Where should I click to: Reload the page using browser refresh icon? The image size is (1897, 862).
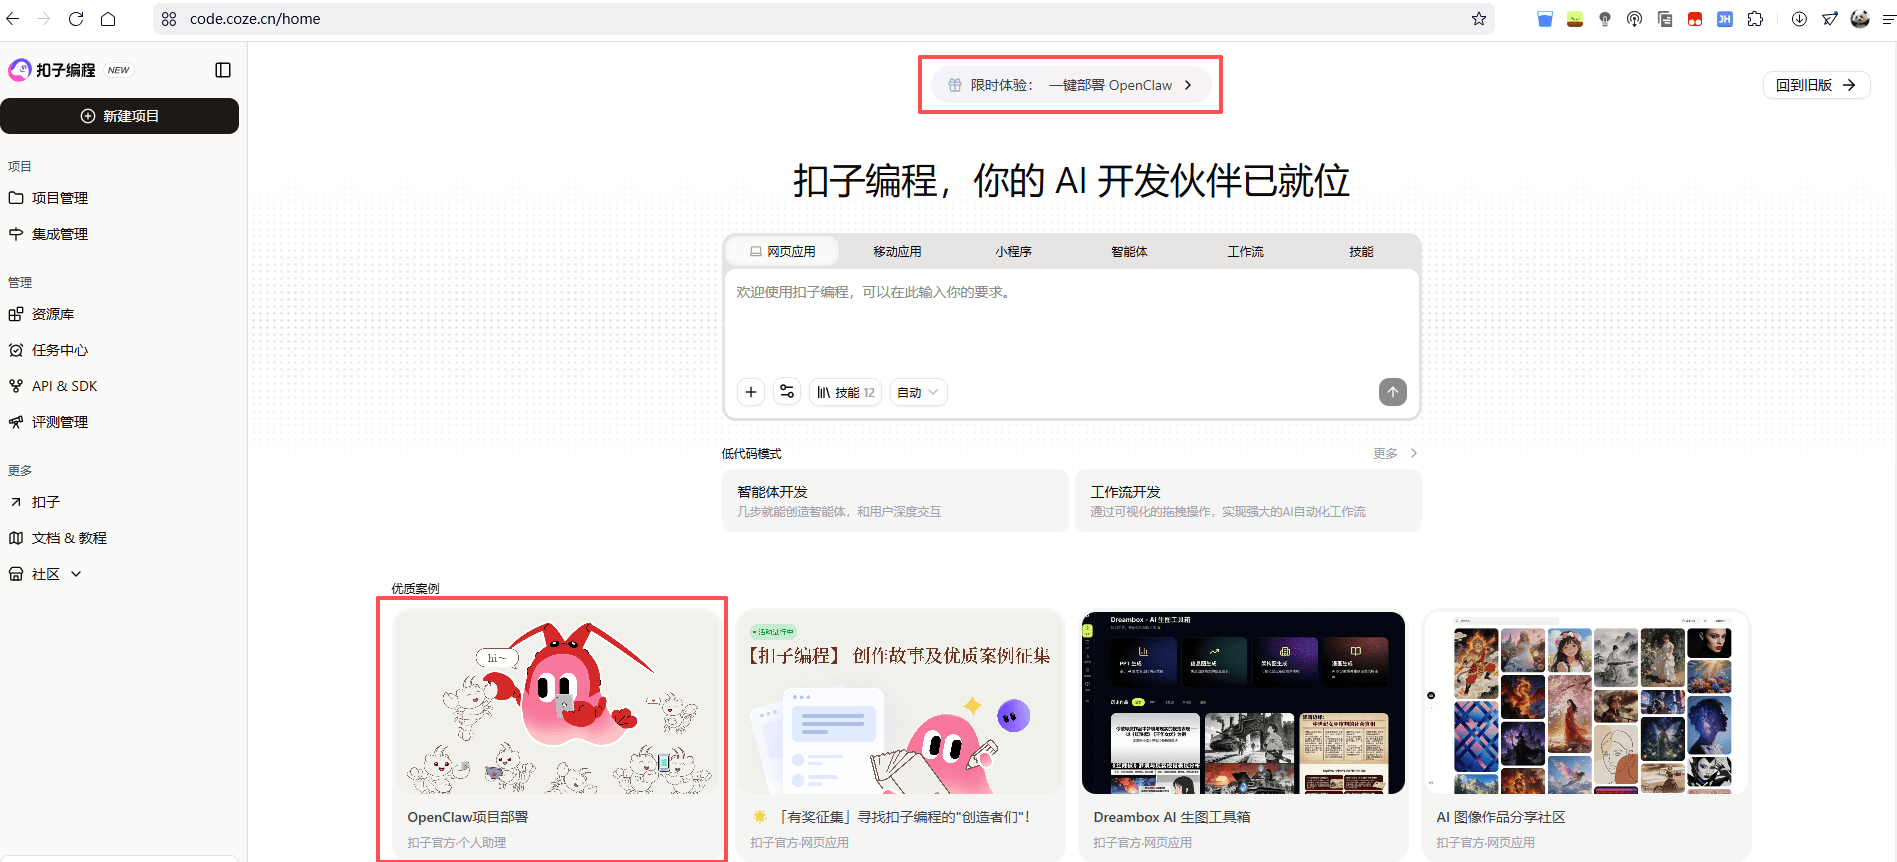coord(76,19)
